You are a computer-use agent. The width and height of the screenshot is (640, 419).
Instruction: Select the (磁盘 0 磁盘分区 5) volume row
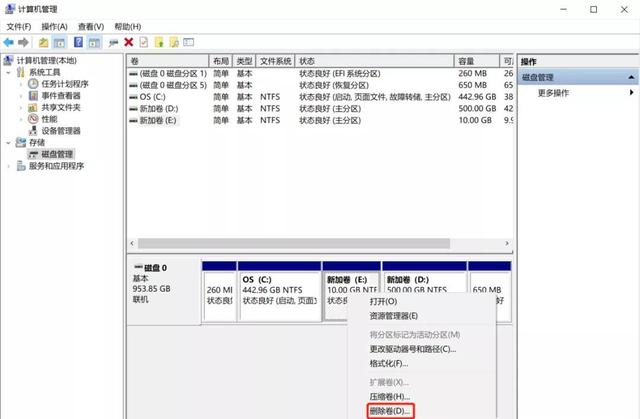click(x=320, y=85)
